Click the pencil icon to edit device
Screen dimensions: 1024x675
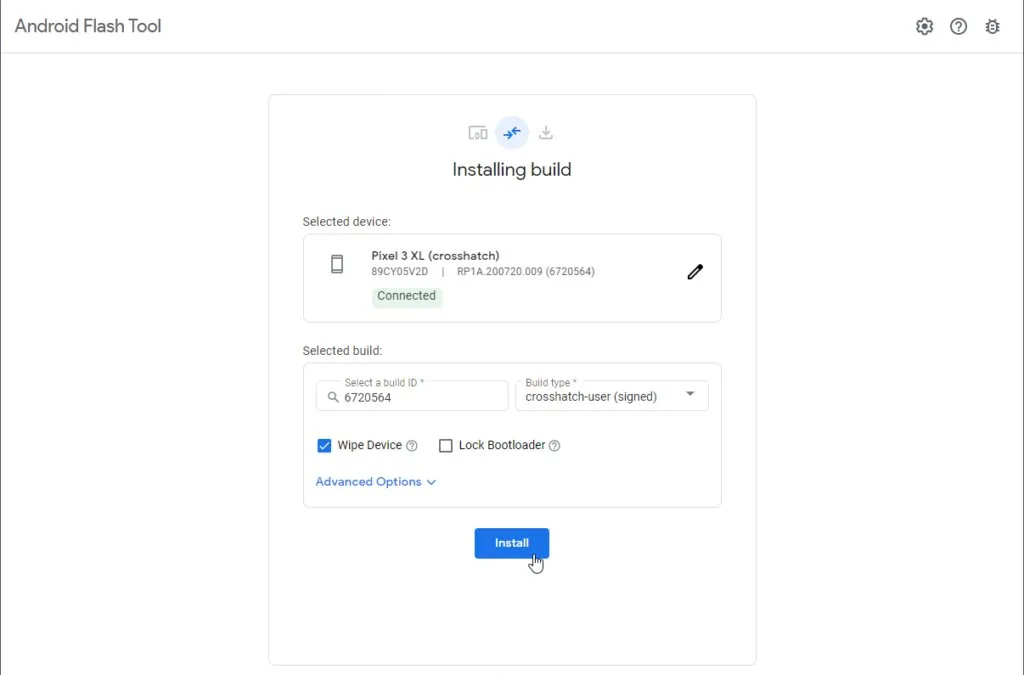coord(695,271)
